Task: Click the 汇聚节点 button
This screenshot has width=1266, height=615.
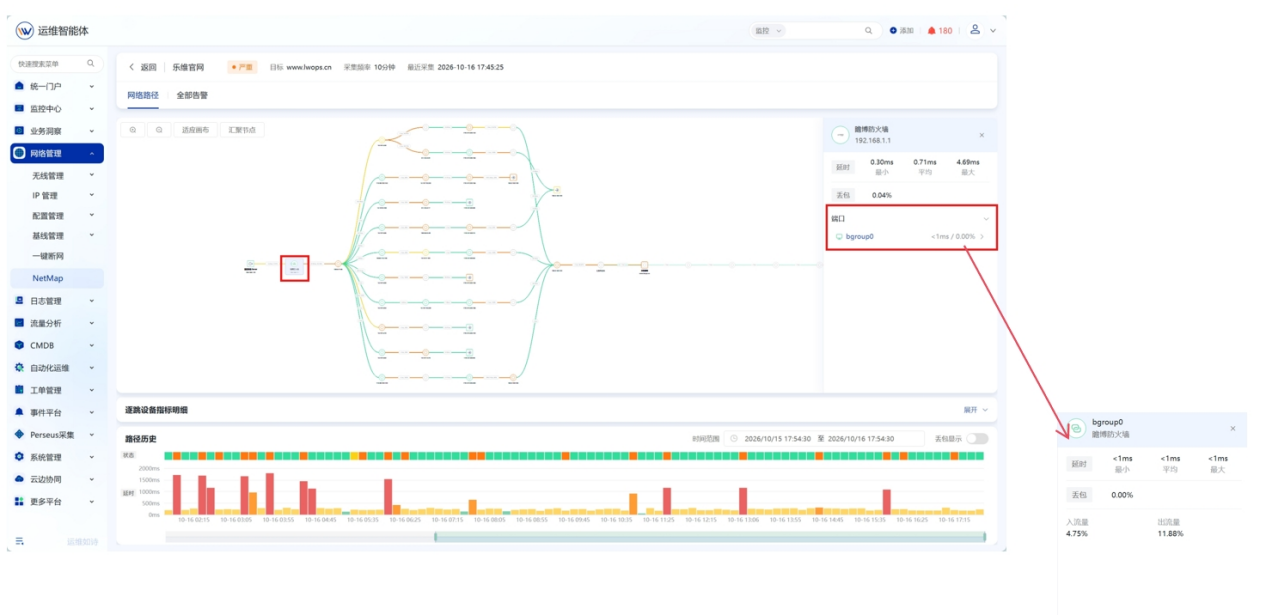Action: (242, 130)
